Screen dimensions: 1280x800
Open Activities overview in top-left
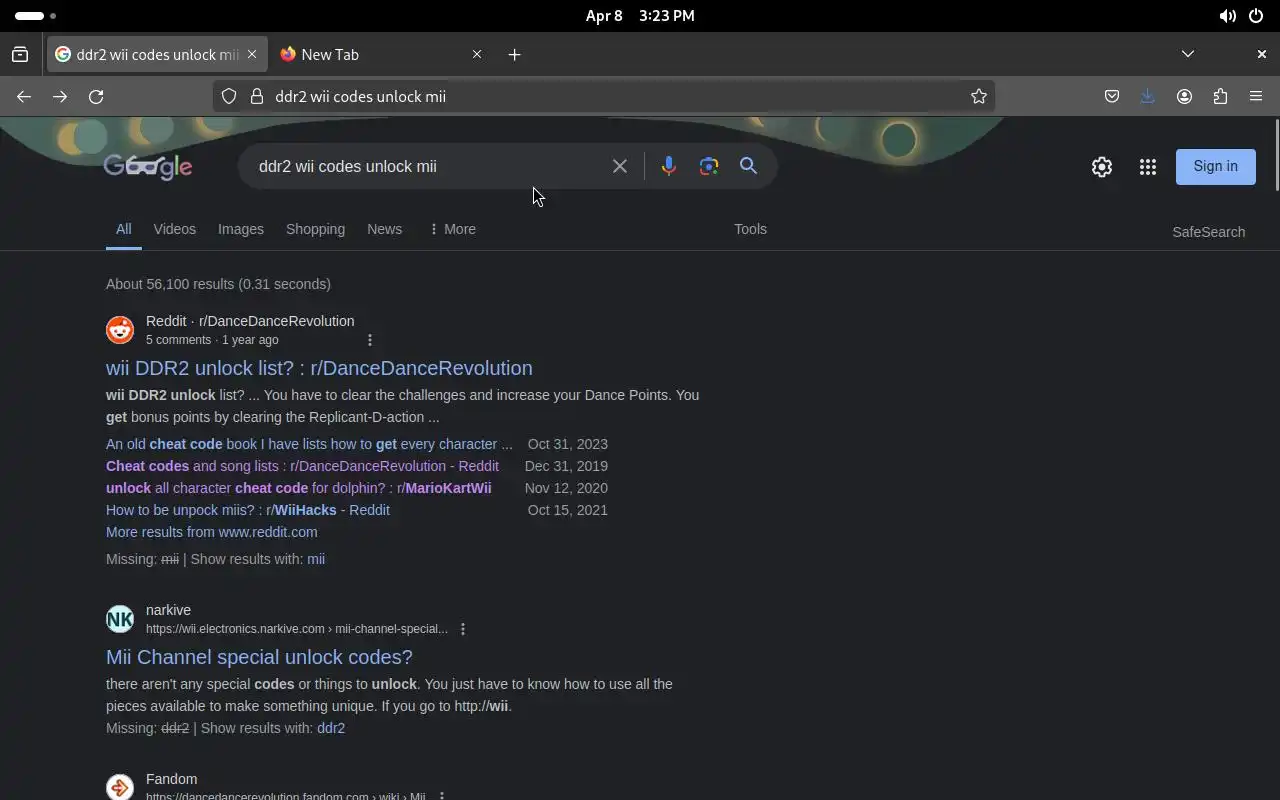pyautogui.click(x=36, y=16)
